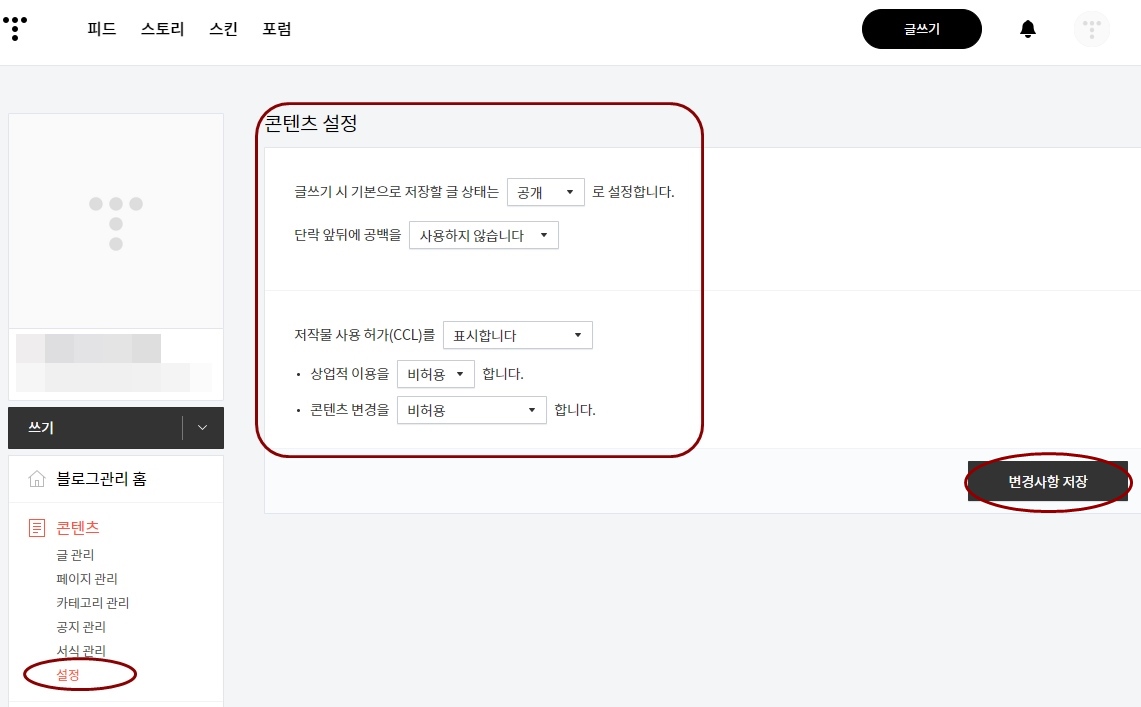
Task: Open the 사용하지 않습니다 paragraph spacing dropdown
Action: [x=483, y=235]
